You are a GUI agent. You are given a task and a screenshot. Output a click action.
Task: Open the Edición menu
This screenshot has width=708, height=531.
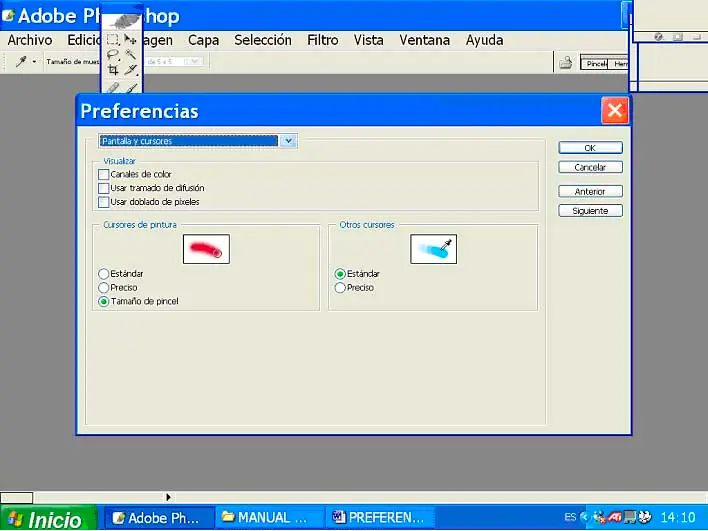[x=84, y=40]
